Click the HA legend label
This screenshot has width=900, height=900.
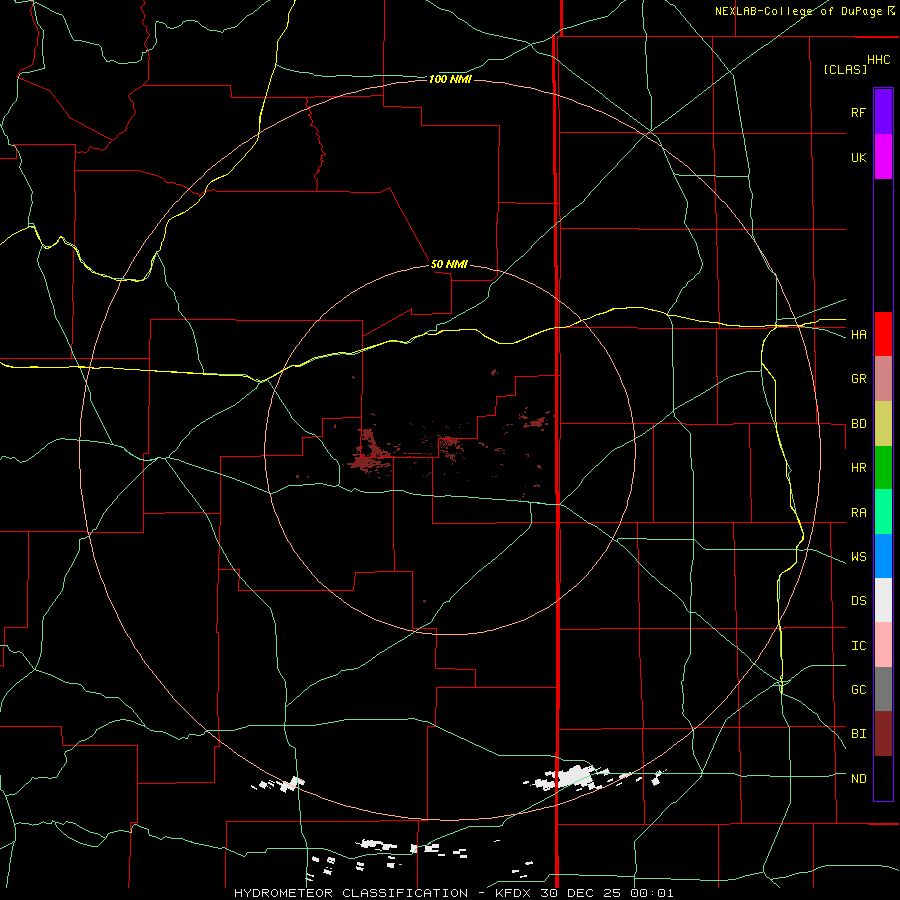click(858, 334)
